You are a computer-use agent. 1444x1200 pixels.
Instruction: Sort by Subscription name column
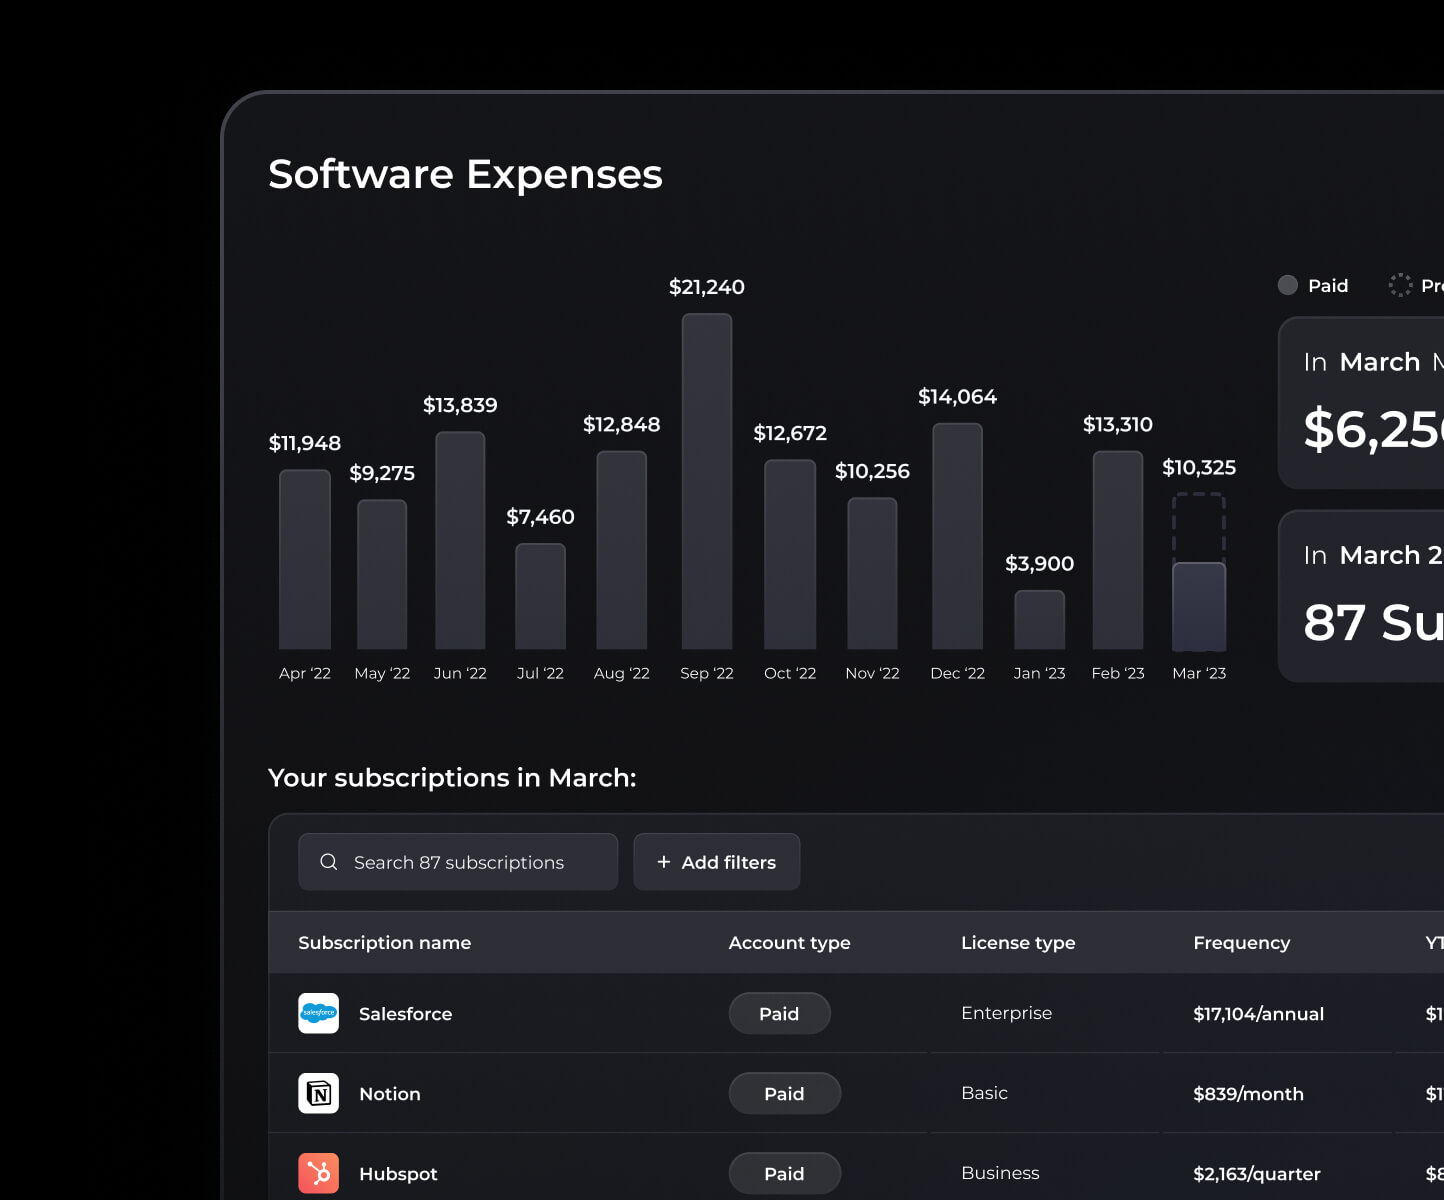384,943
